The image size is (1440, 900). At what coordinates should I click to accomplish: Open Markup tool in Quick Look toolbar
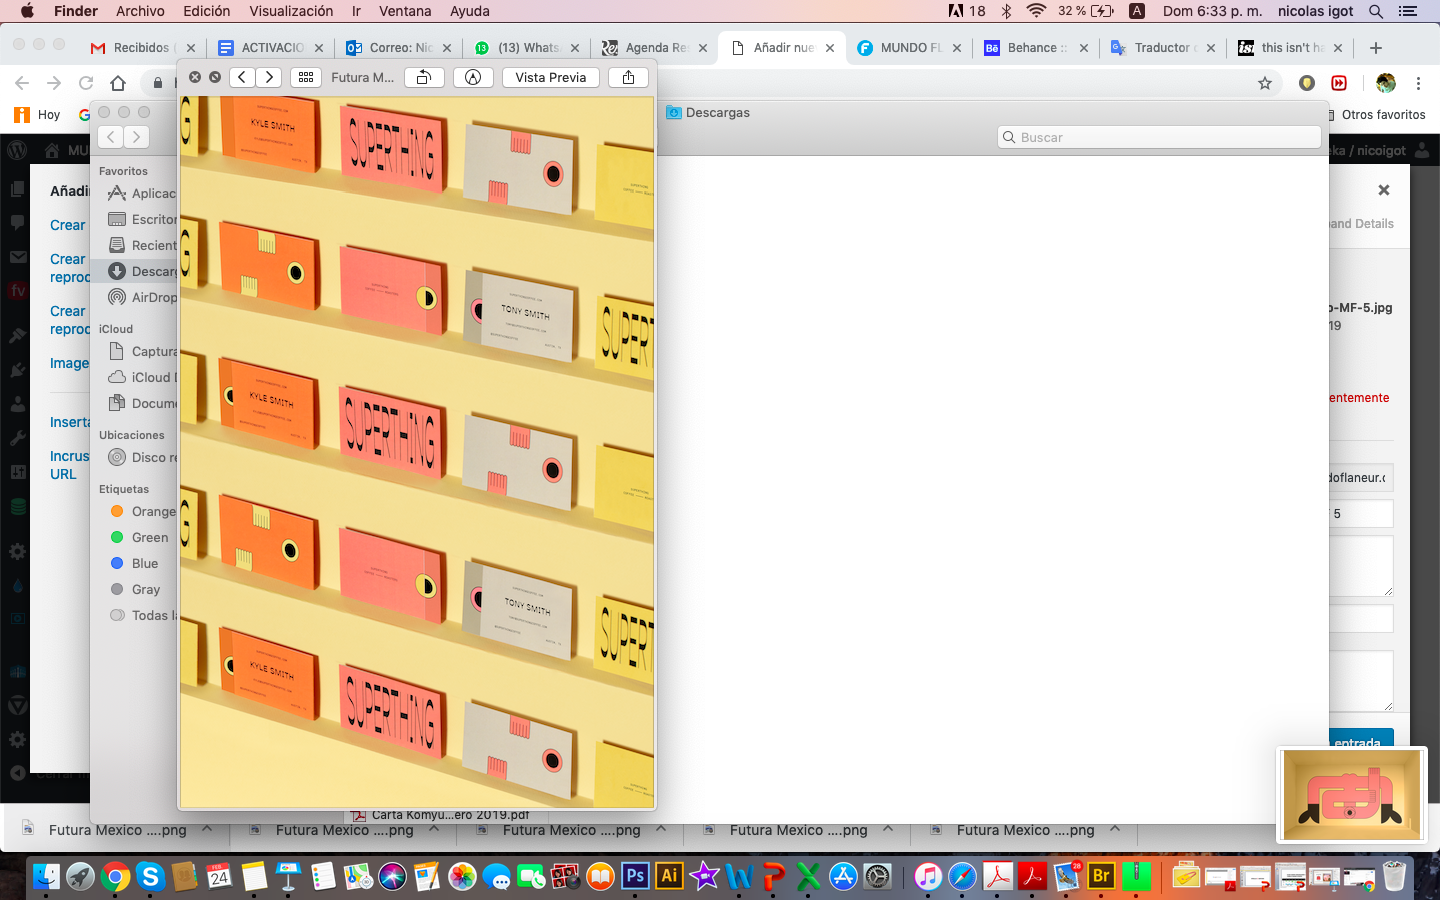pos(473,77)
